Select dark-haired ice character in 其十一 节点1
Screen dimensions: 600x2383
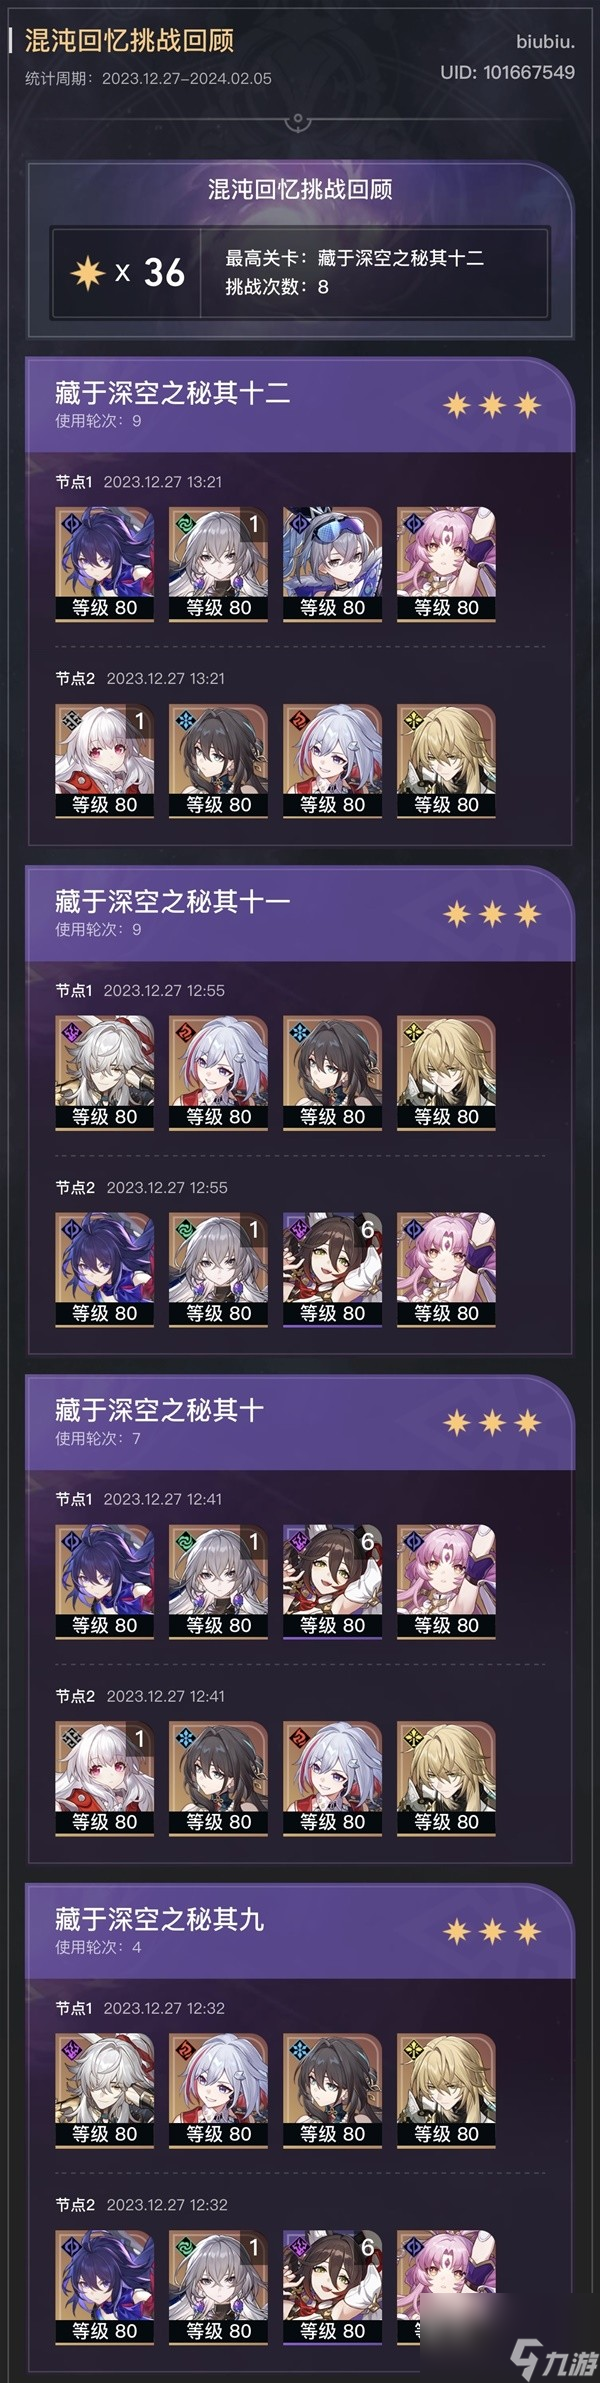pyautogui.click(x=332, y=1073)
